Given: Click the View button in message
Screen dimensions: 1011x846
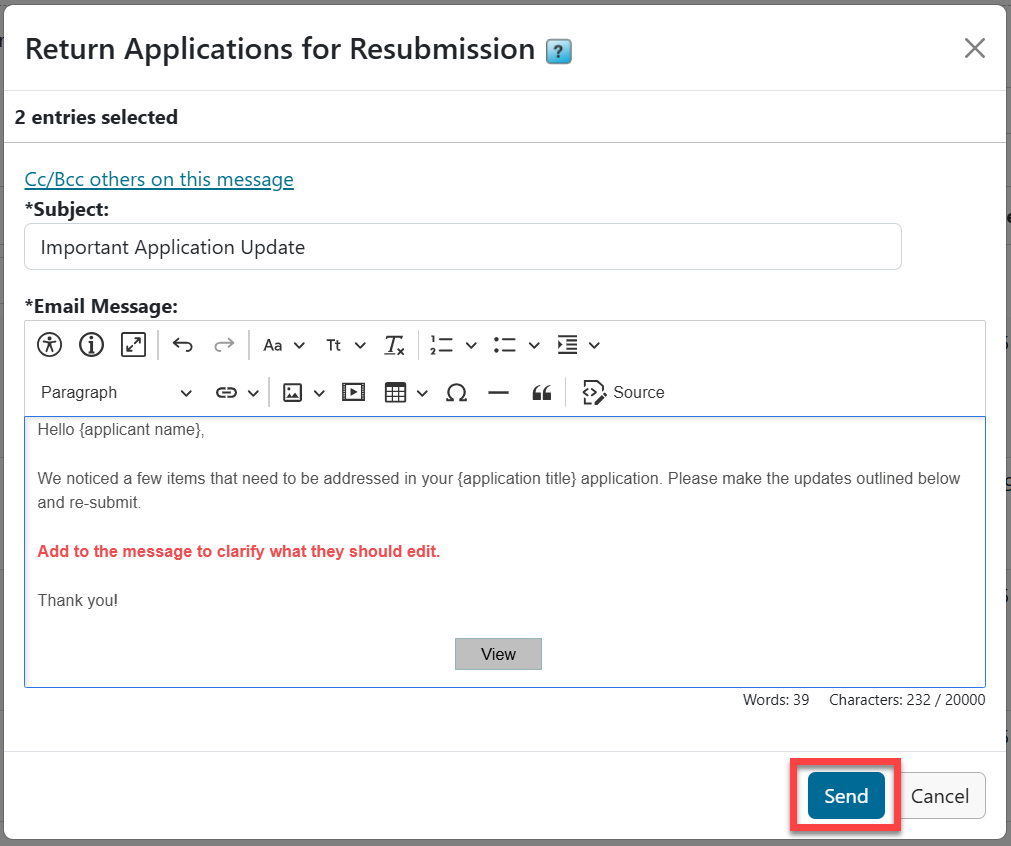Looking at the screenshot, I should point(498,654).
